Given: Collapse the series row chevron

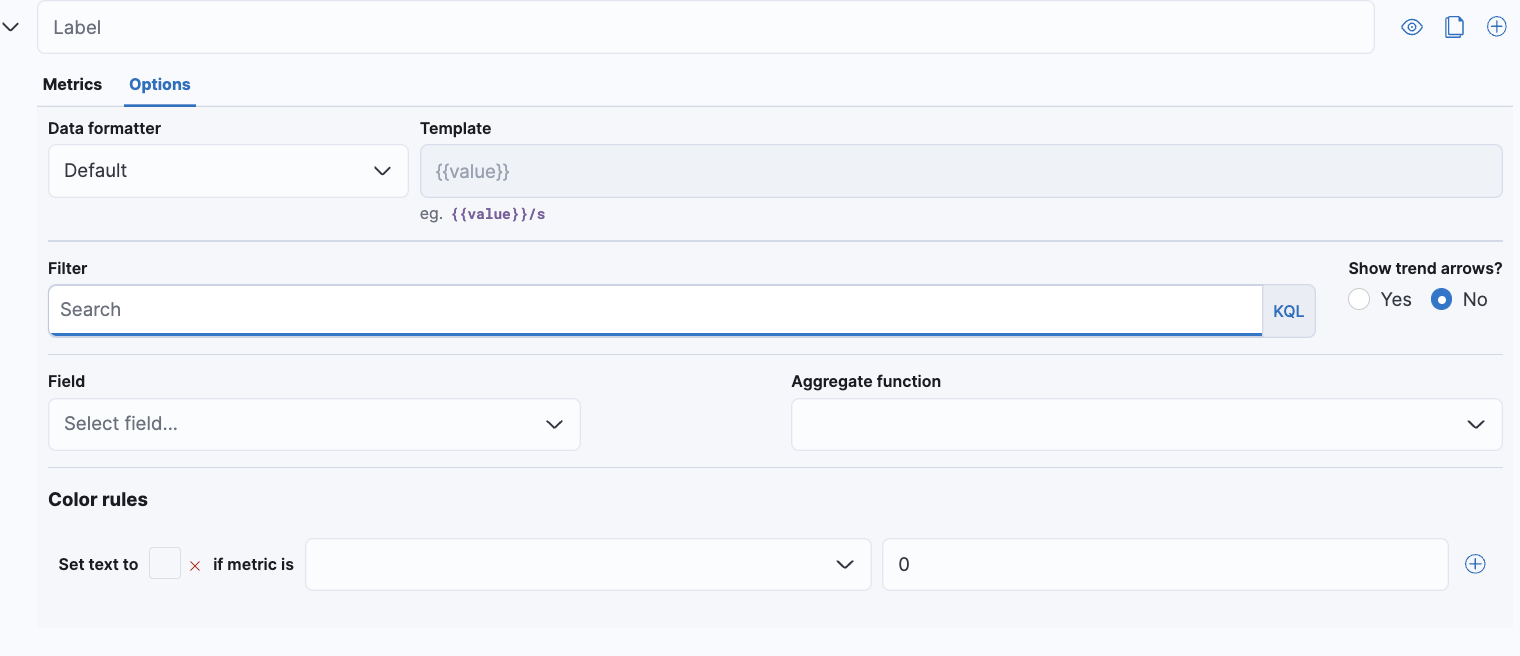Looking at the screenshot, I should pyautogui.click(x=11, y=27).
